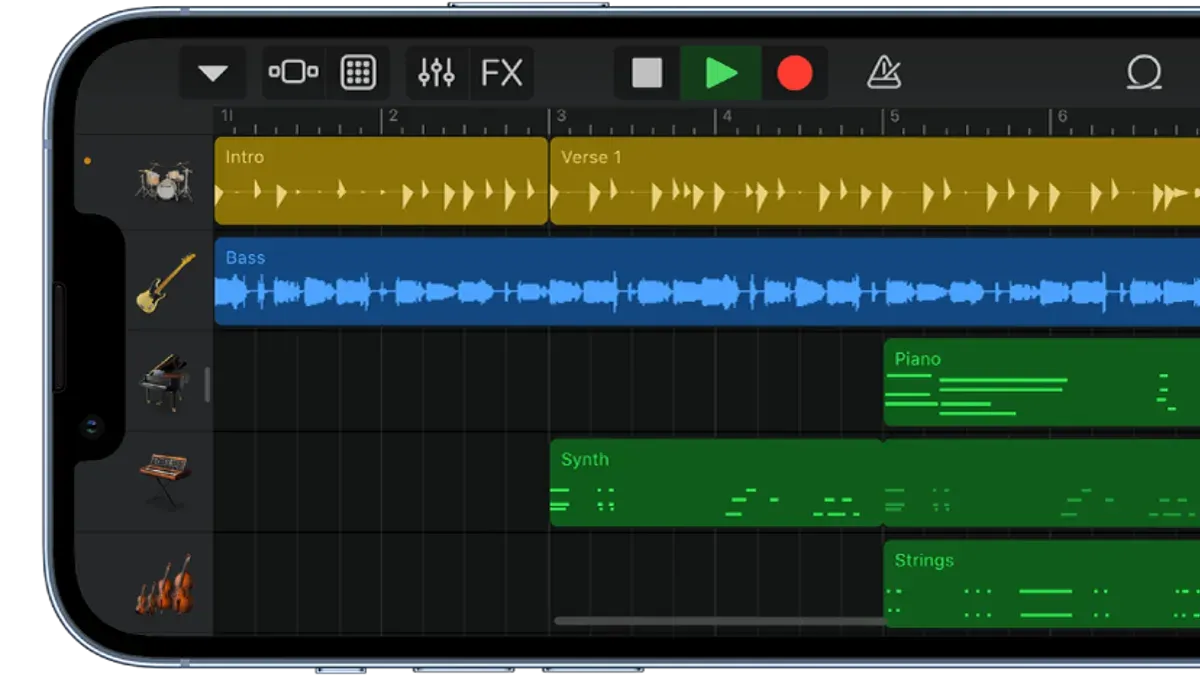Screen dimensions: 1200x675
Task: Select the grand piano track icon
Action: coord(164,382)
